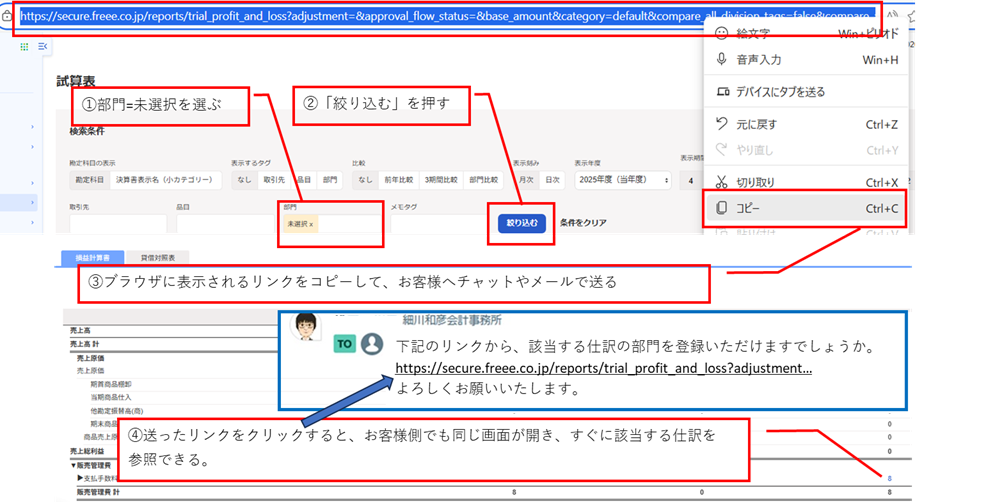Click the 条件をクリア link

(x=582, y=223)
